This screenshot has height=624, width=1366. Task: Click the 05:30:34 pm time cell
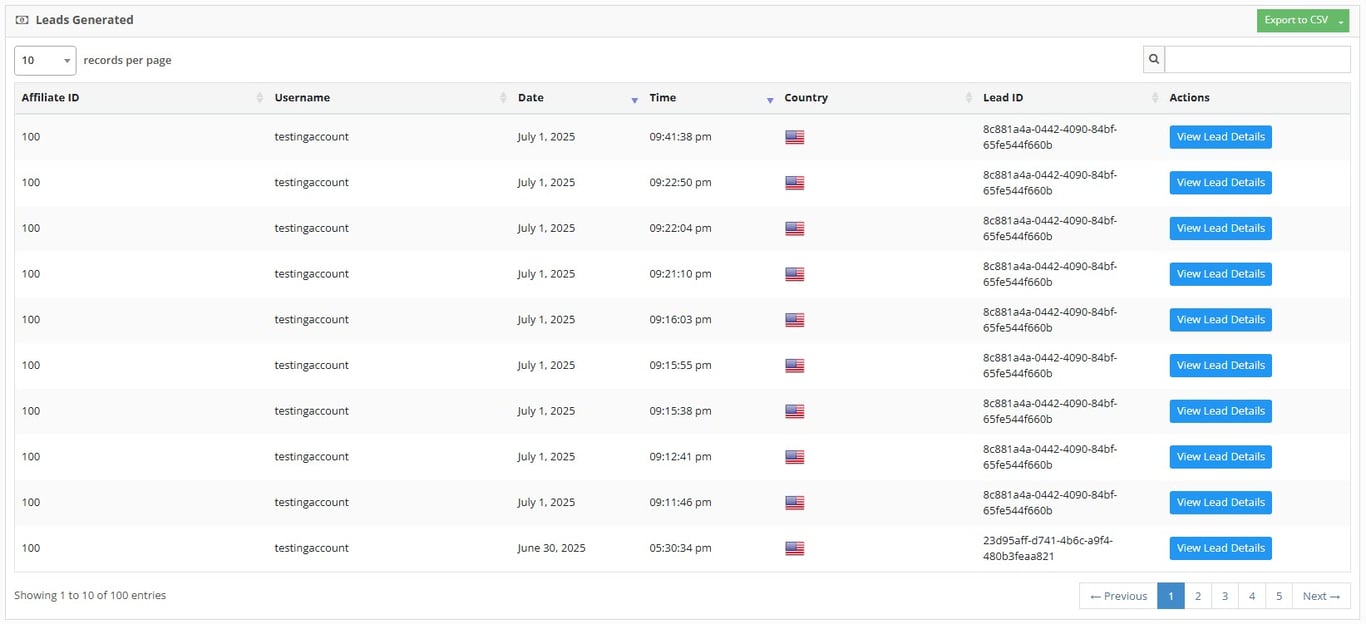(x=680, y=548)
